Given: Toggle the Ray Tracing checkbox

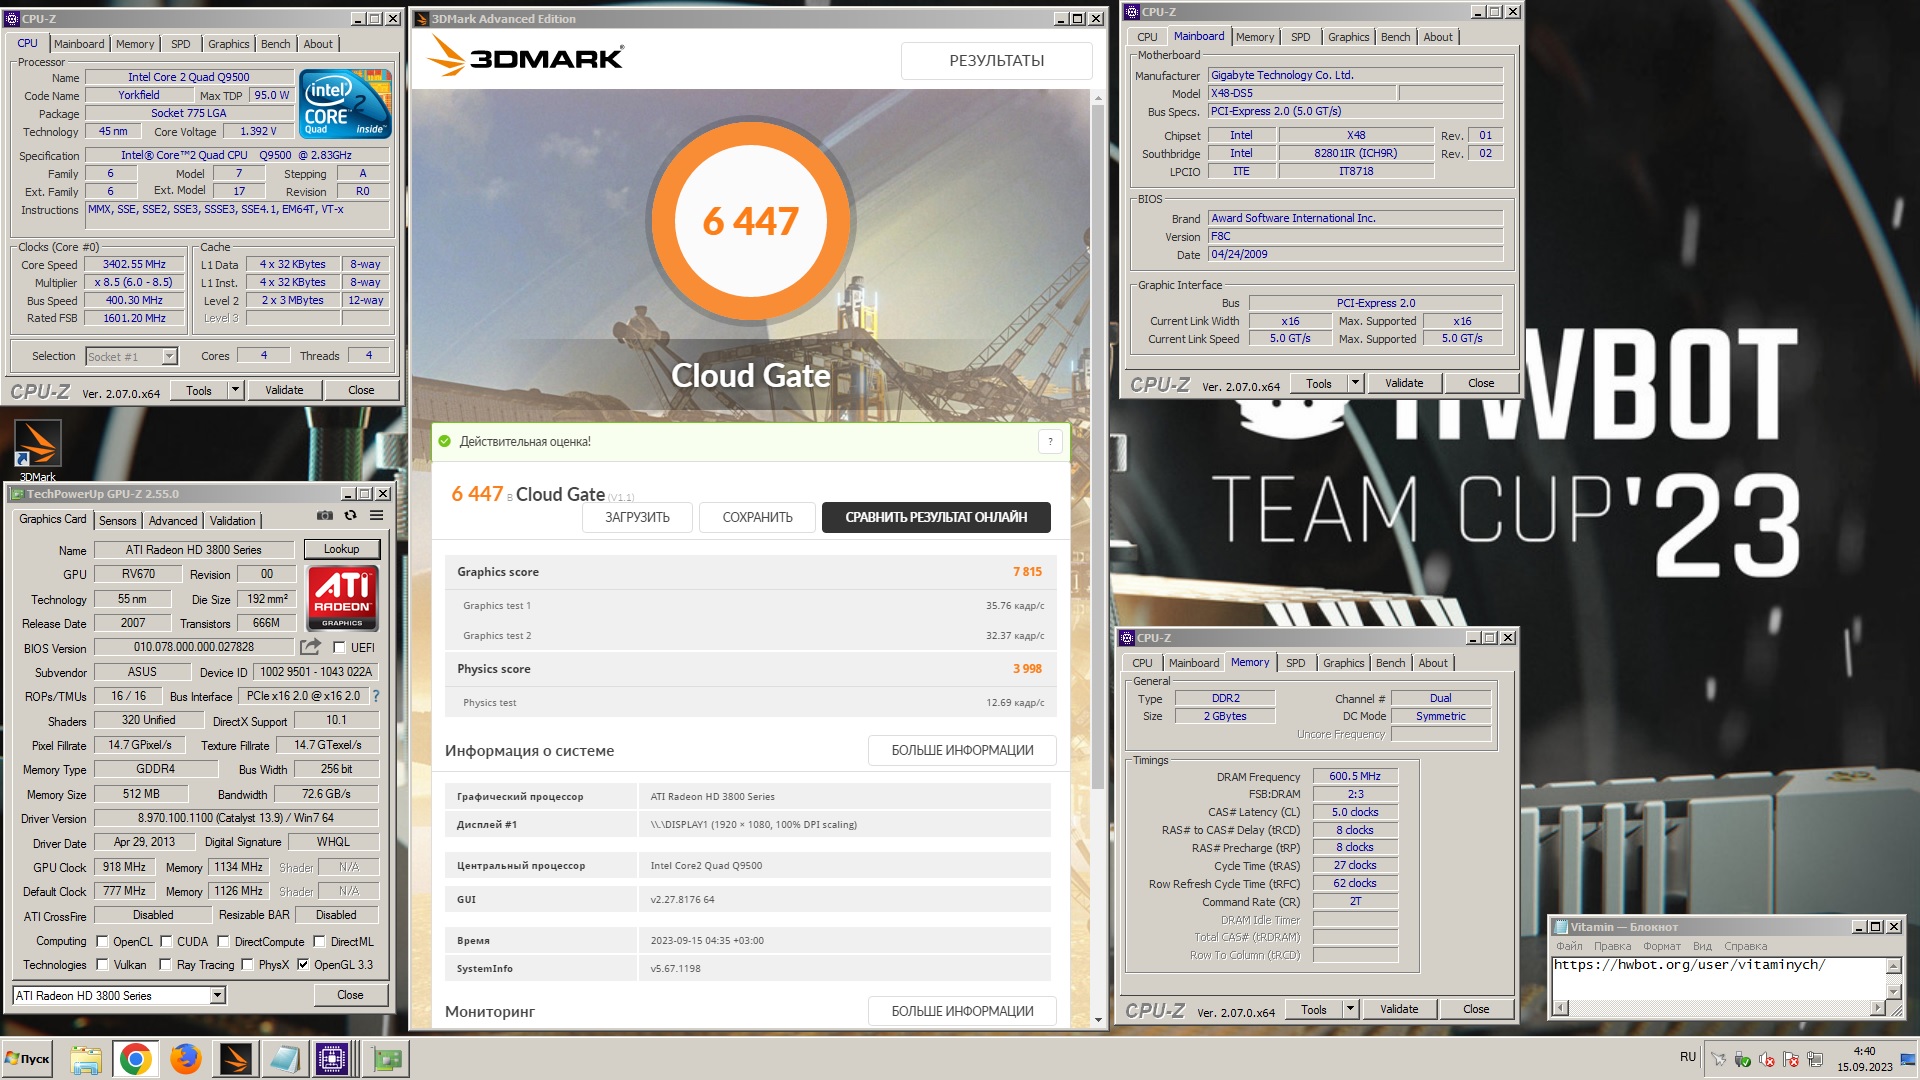Looking at the screenshot, I should coord(166,965).
